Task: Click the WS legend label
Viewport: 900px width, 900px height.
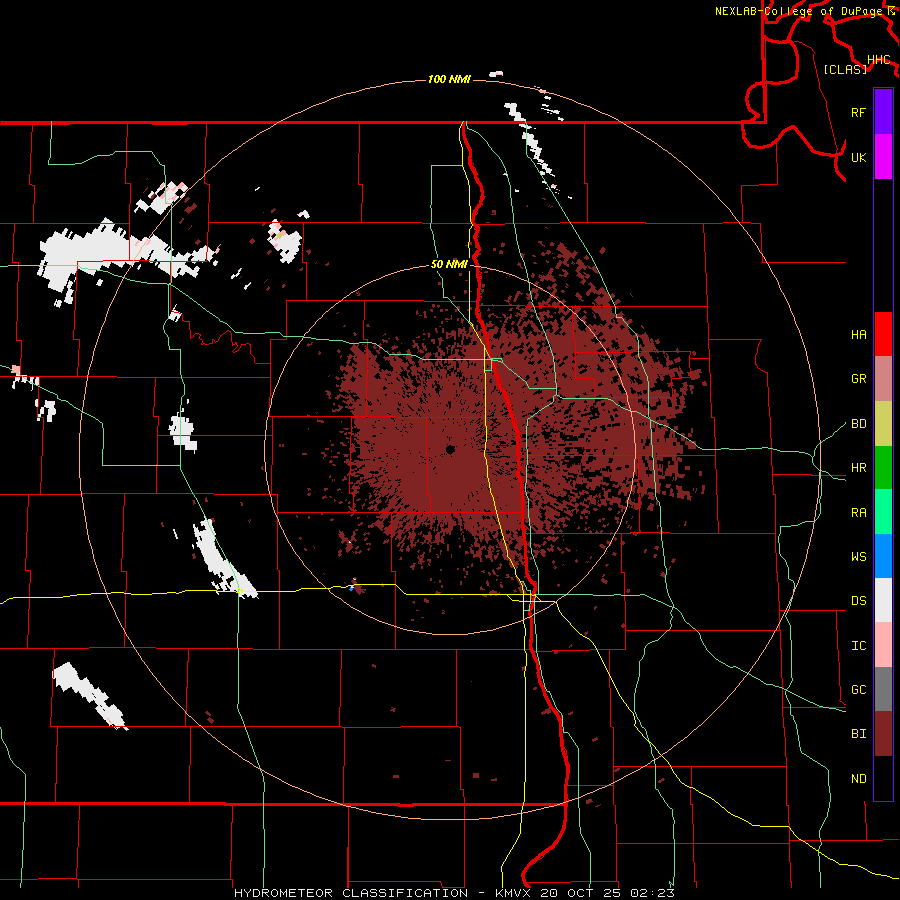Action: point(858,557)
